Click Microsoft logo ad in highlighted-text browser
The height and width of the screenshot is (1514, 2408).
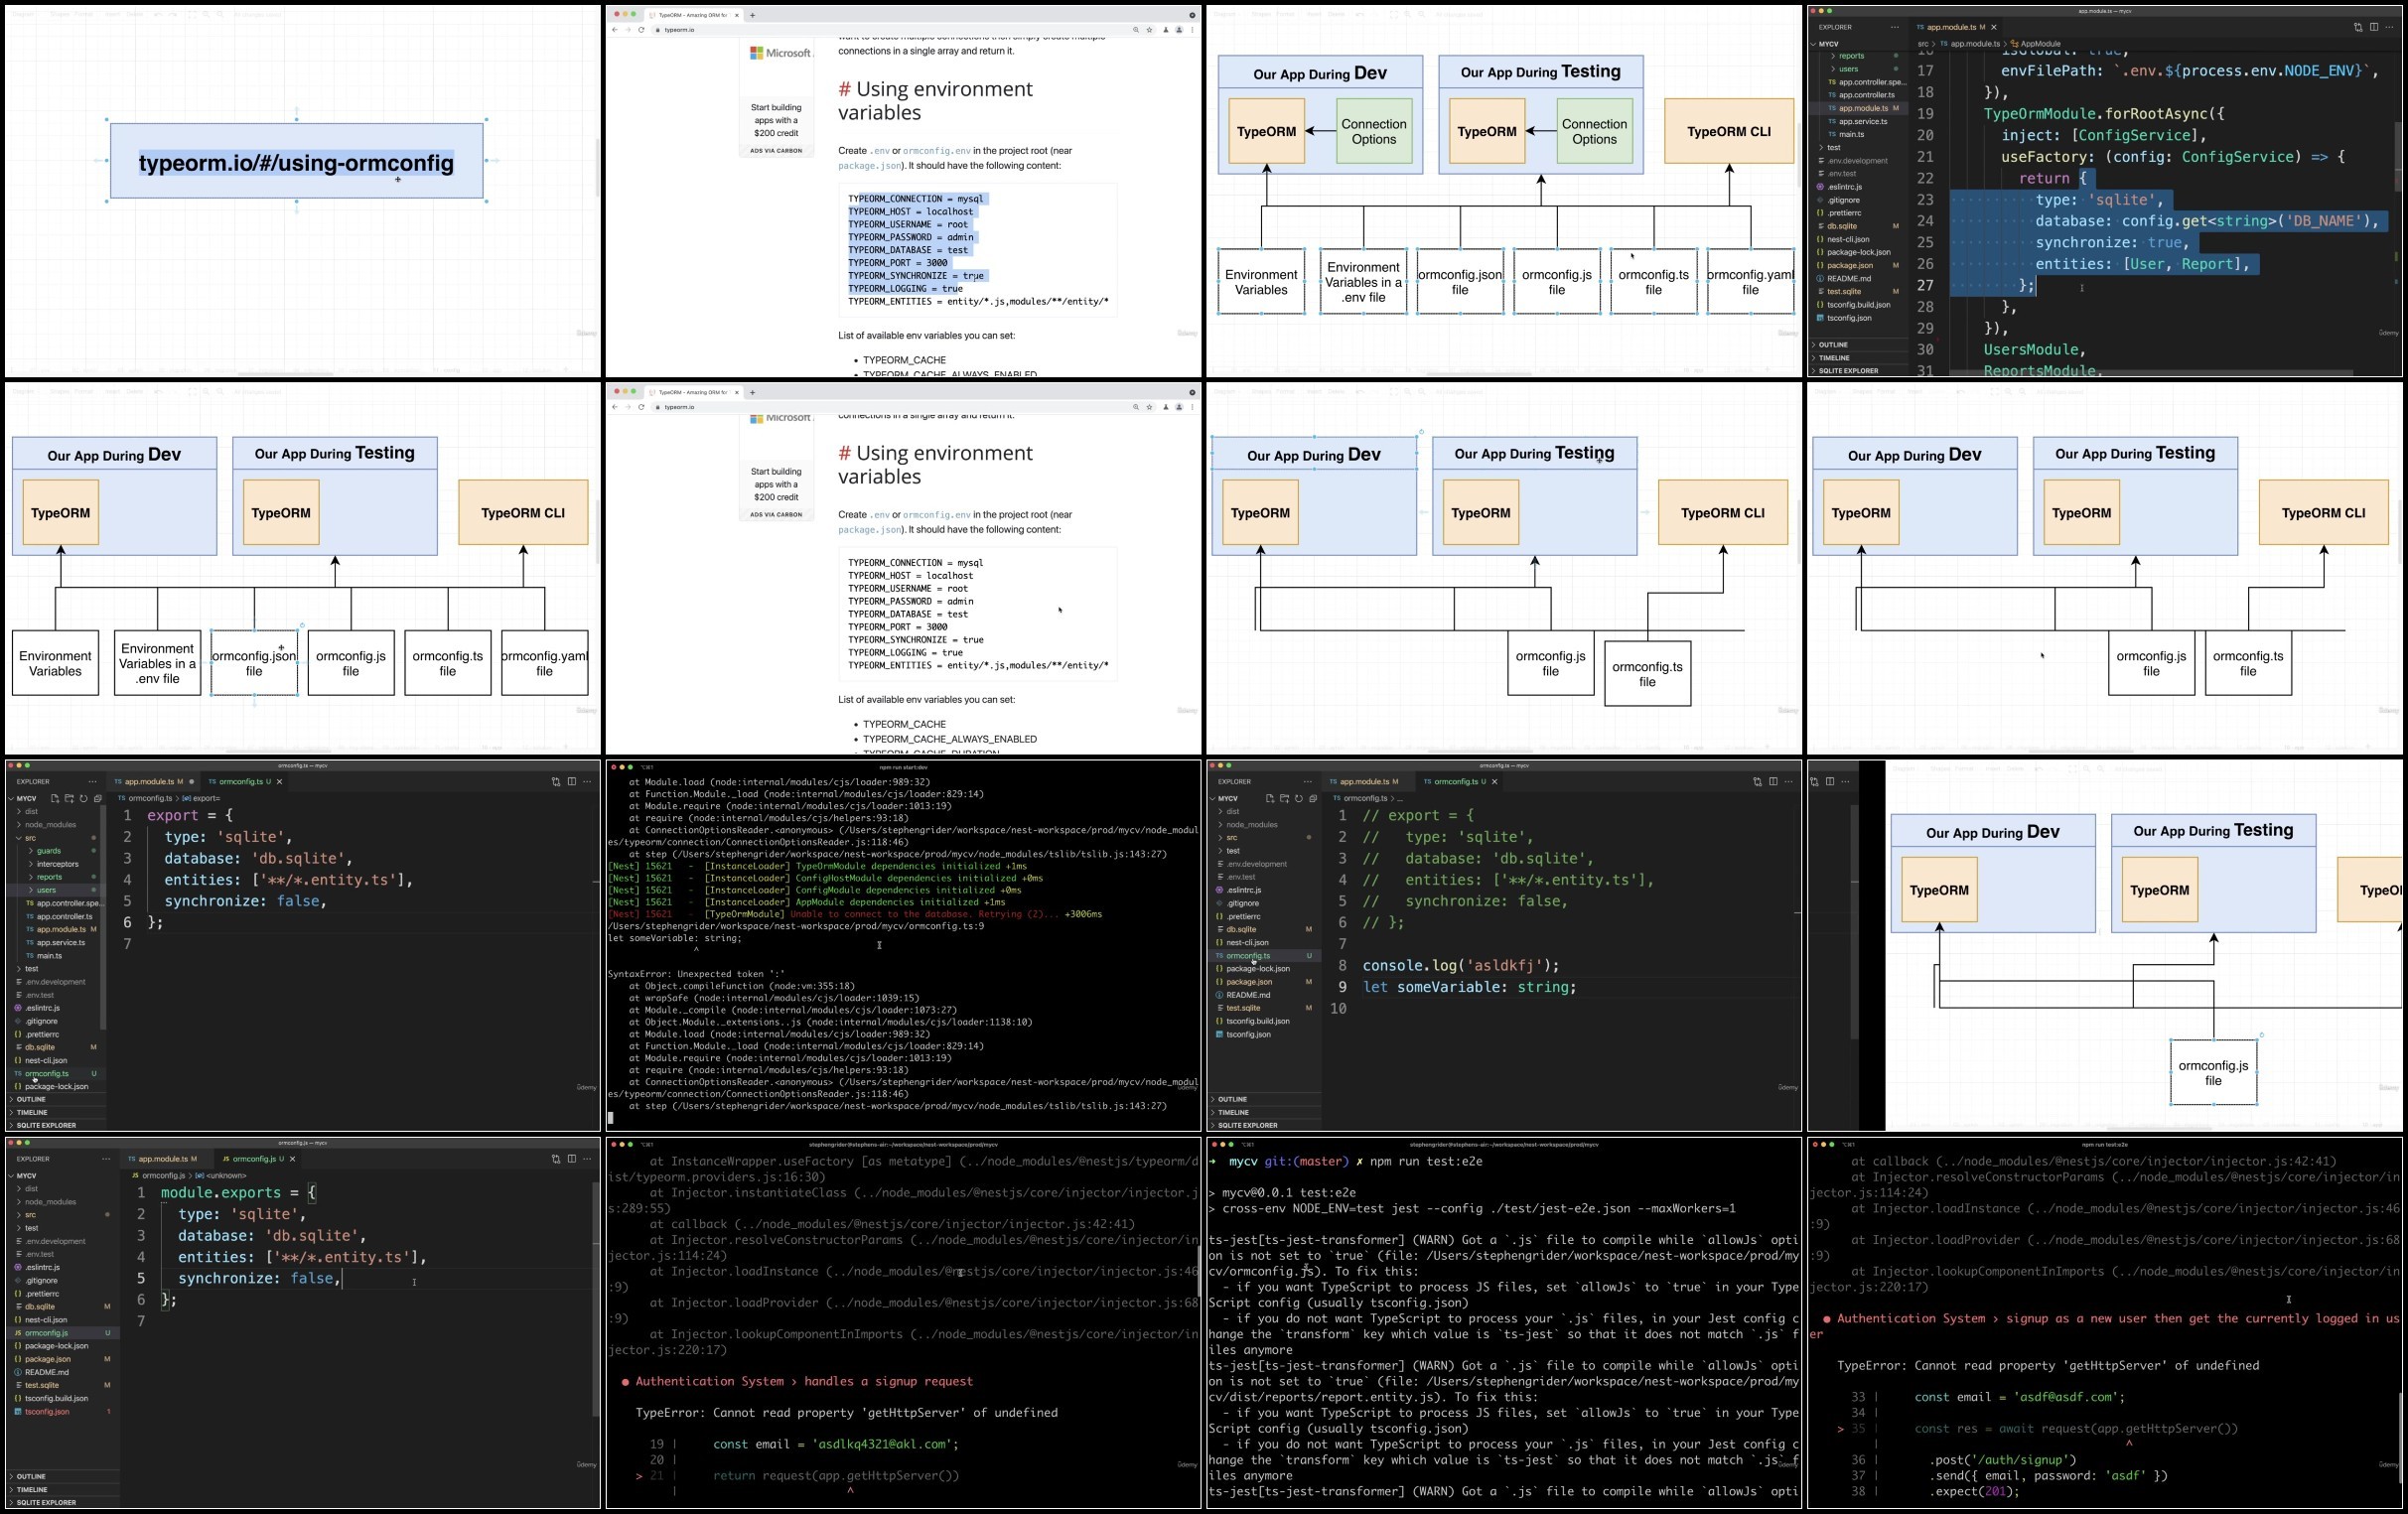780,53
